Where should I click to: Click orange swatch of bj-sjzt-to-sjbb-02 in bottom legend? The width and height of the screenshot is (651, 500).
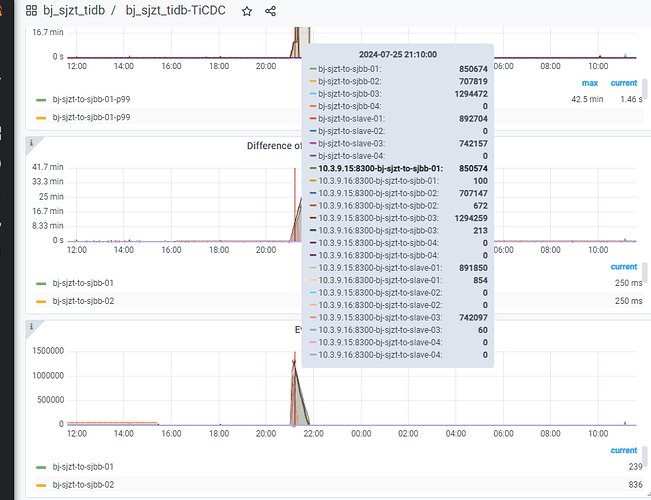(41, 485)
